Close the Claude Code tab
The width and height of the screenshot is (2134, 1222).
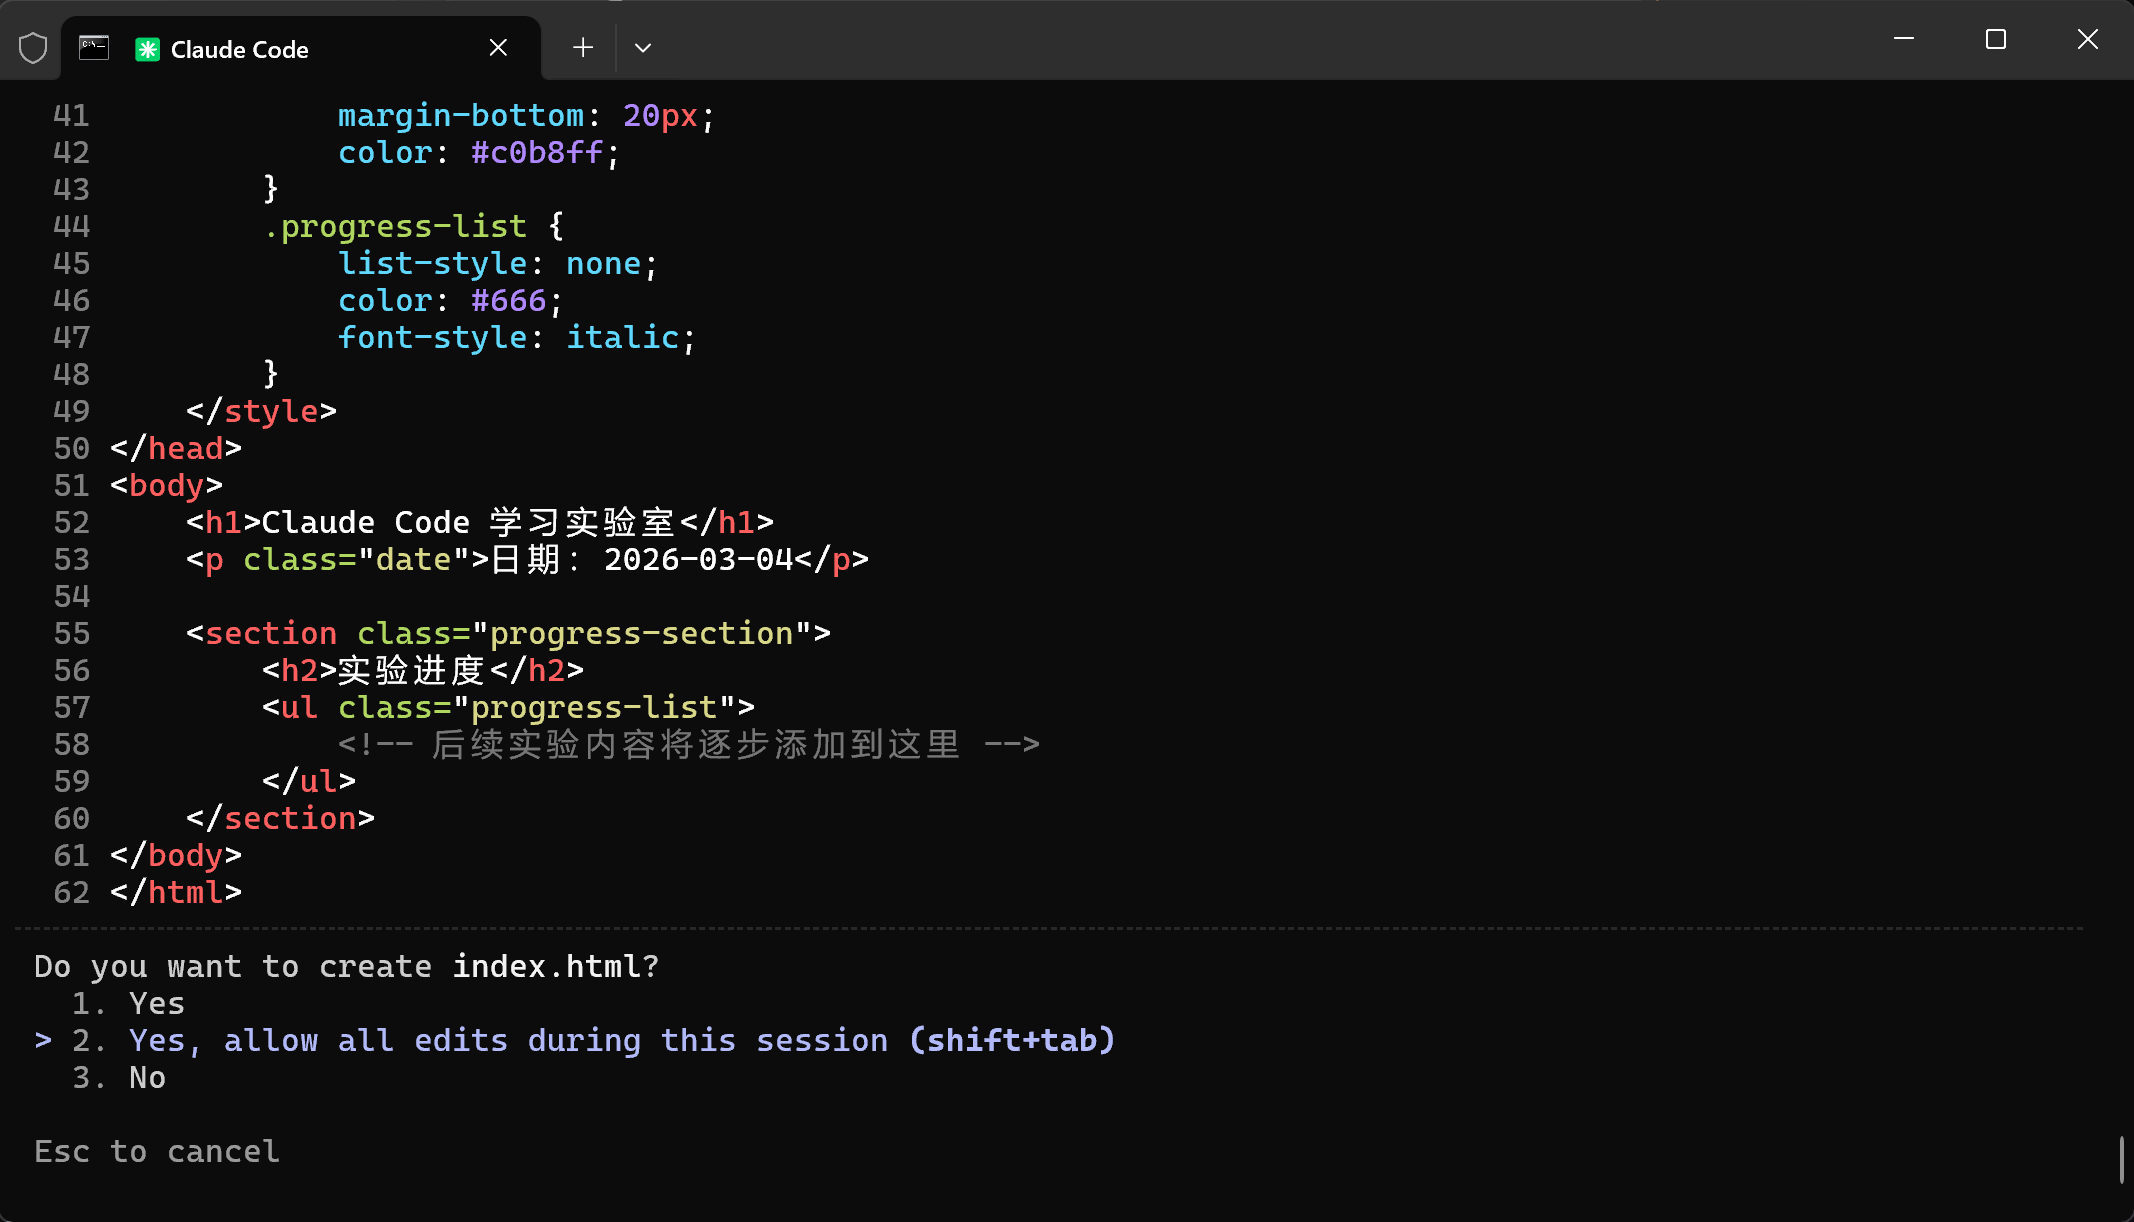click(498, 48)
